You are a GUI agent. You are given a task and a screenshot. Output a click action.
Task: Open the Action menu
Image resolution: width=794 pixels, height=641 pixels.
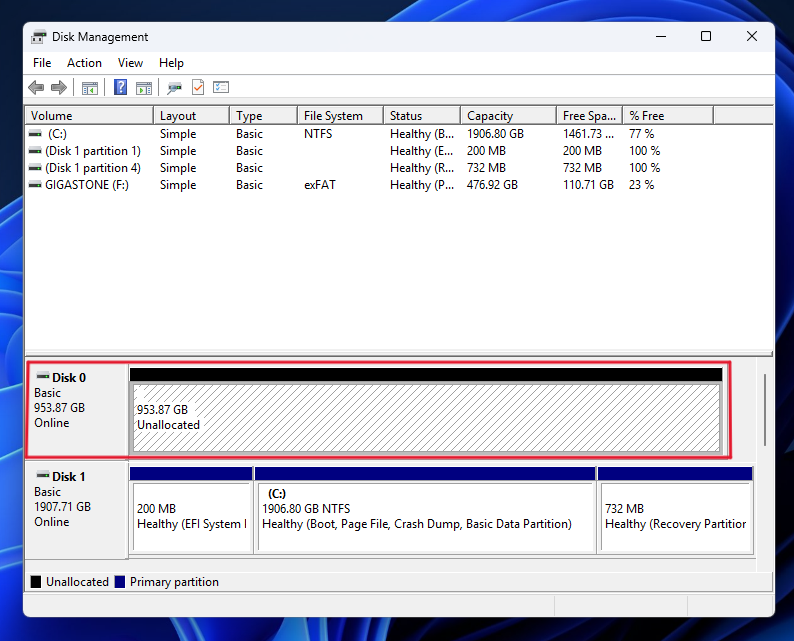(x=84, y=63)
